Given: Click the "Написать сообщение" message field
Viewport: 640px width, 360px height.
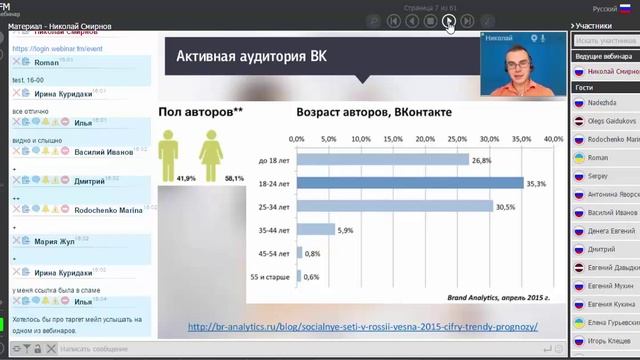Looking at the screenshot, I should click(x=300, y=349).
